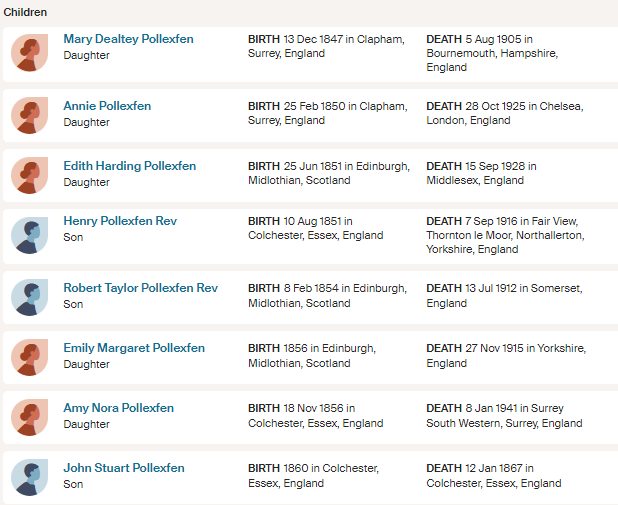618x505 pixels.
Task: Select Amy Nora Pollexfen's avatar icon
Action: pyautogui.click(x=30, y=416)
